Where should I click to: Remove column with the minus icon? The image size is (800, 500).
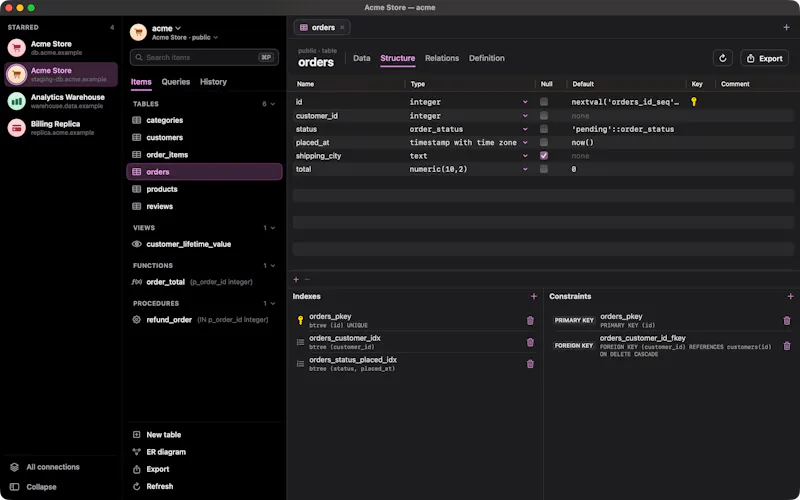(x=307, y=279)
